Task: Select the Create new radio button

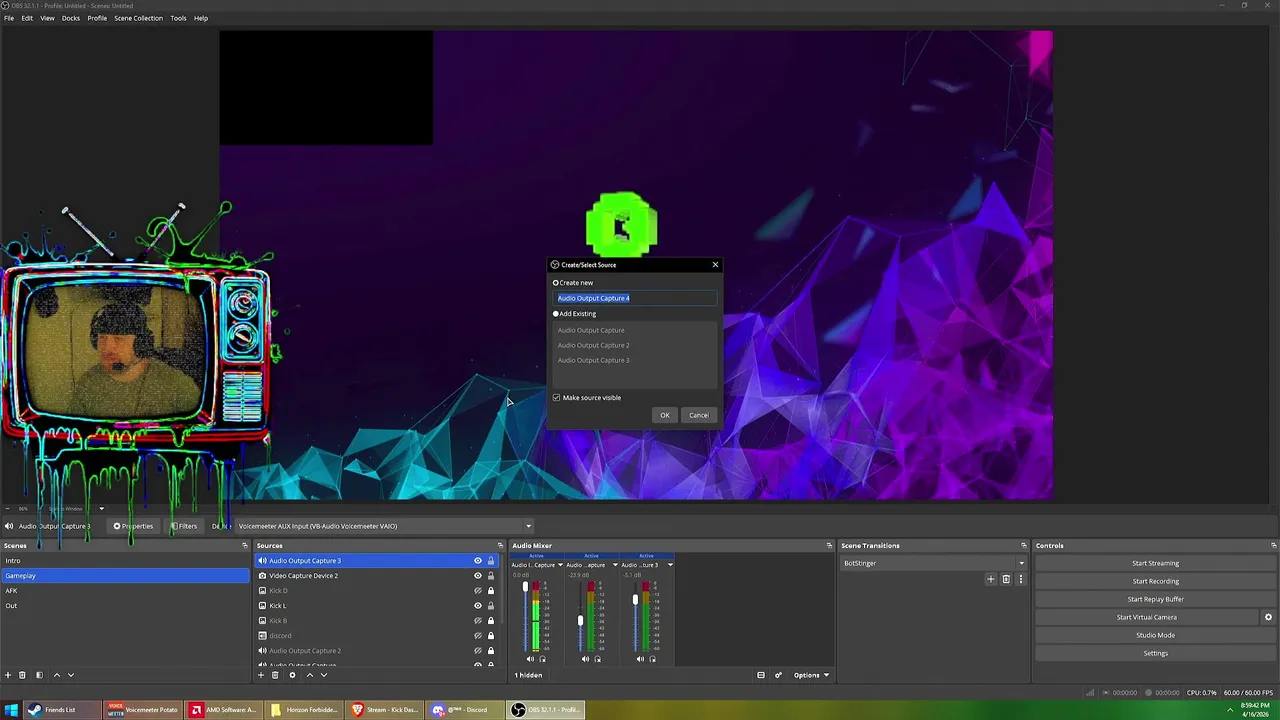Action: pos(556,283)
